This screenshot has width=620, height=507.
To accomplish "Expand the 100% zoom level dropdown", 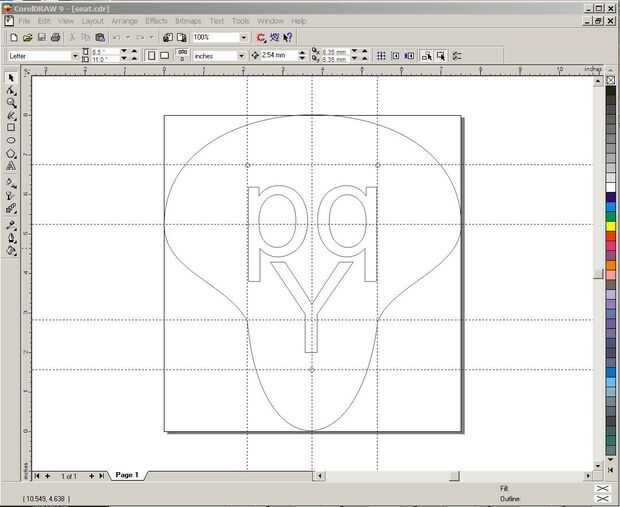I will click(x=244, y=38).
